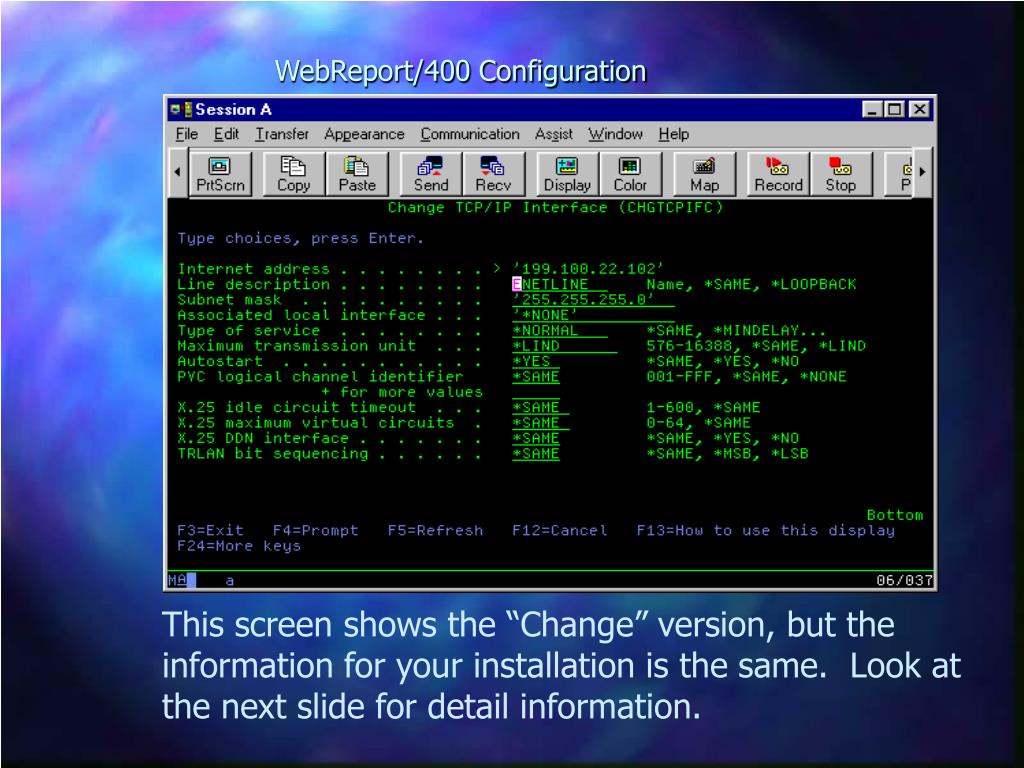Click the F24=More keys text

point(238,546)
